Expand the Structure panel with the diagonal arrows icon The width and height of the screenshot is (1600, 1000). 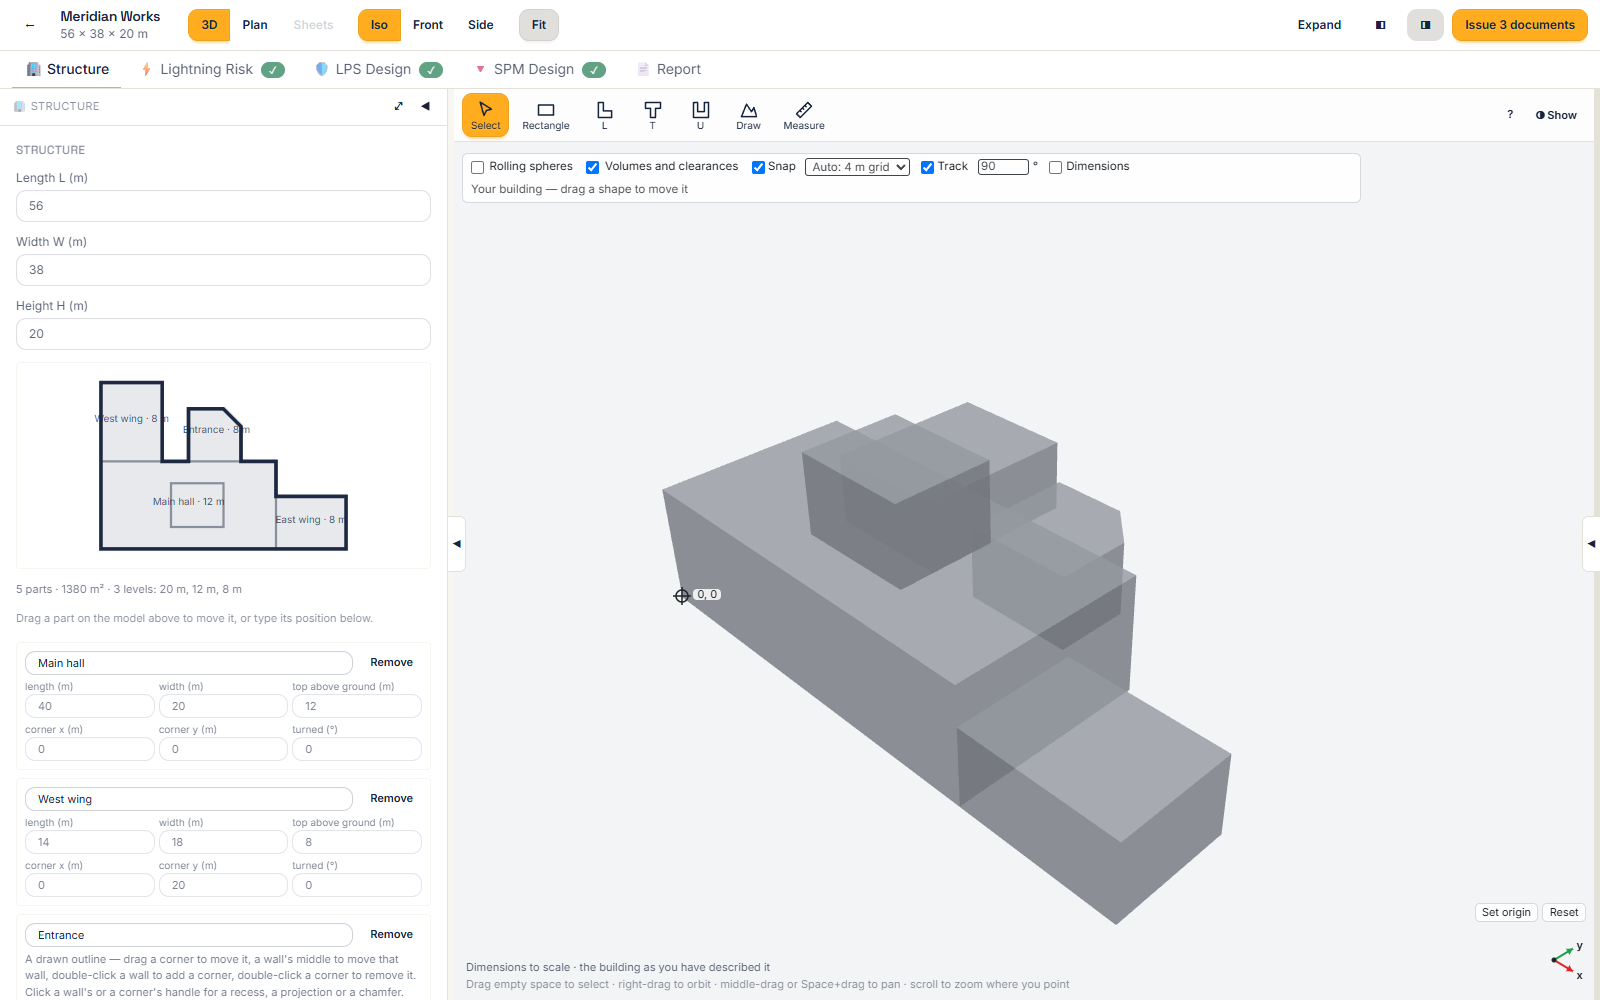(399, 106)
